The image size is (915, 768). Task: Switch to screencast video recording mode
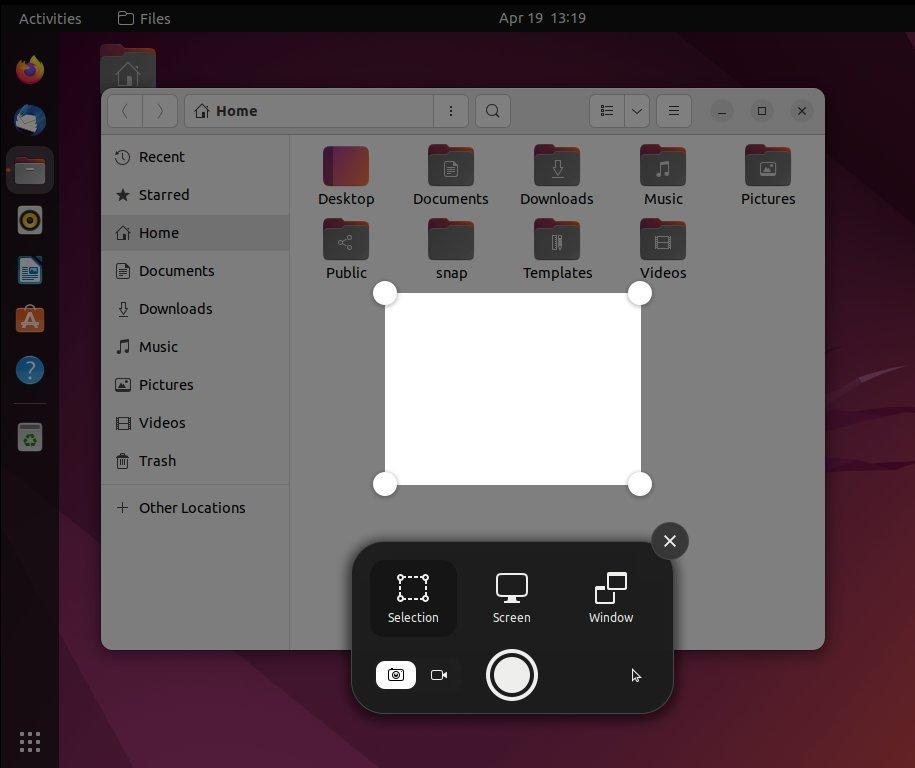[x=439, y=675]
